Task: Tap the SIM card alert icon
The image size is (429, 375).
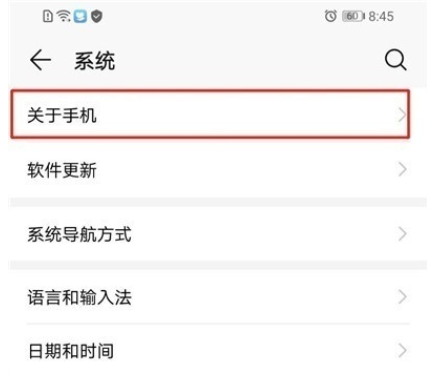Action: (x=48, y=16)
